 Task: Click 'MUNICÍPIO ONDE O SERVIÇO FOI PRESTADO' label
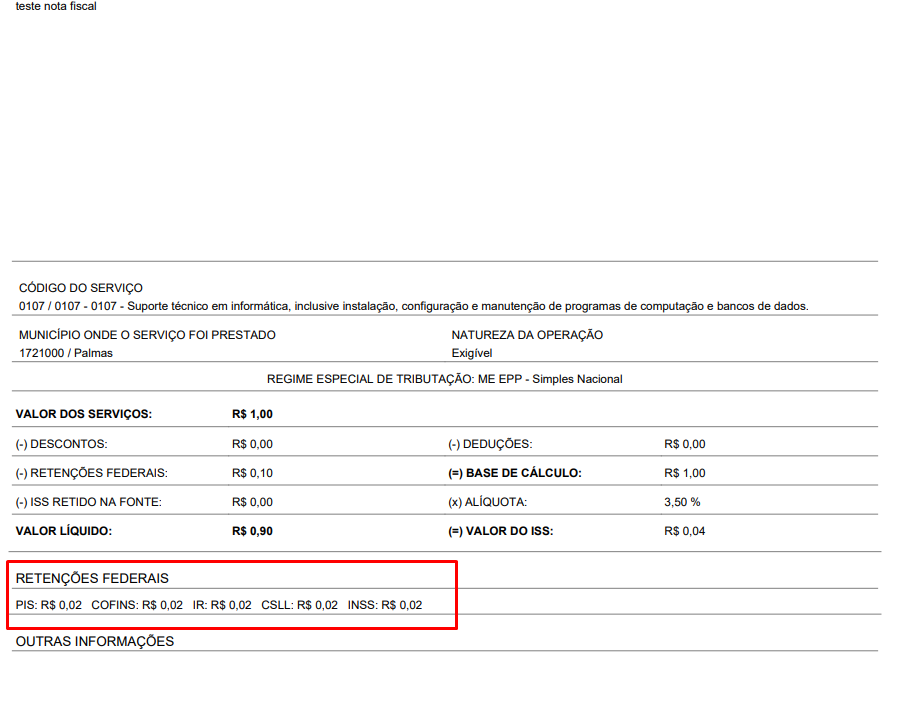pos(147,335)
